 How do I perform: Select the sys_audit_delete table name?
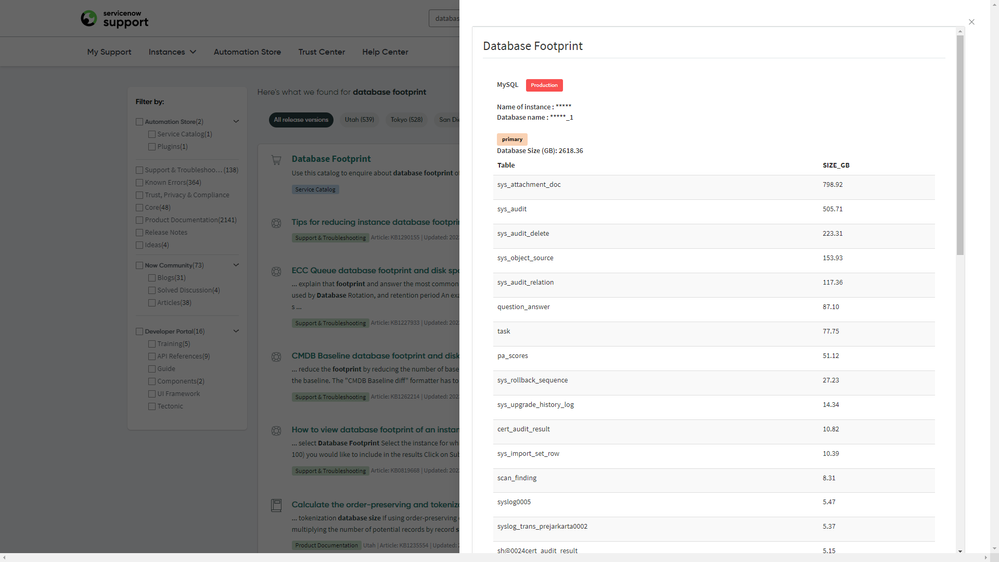[x=523, y=233]
